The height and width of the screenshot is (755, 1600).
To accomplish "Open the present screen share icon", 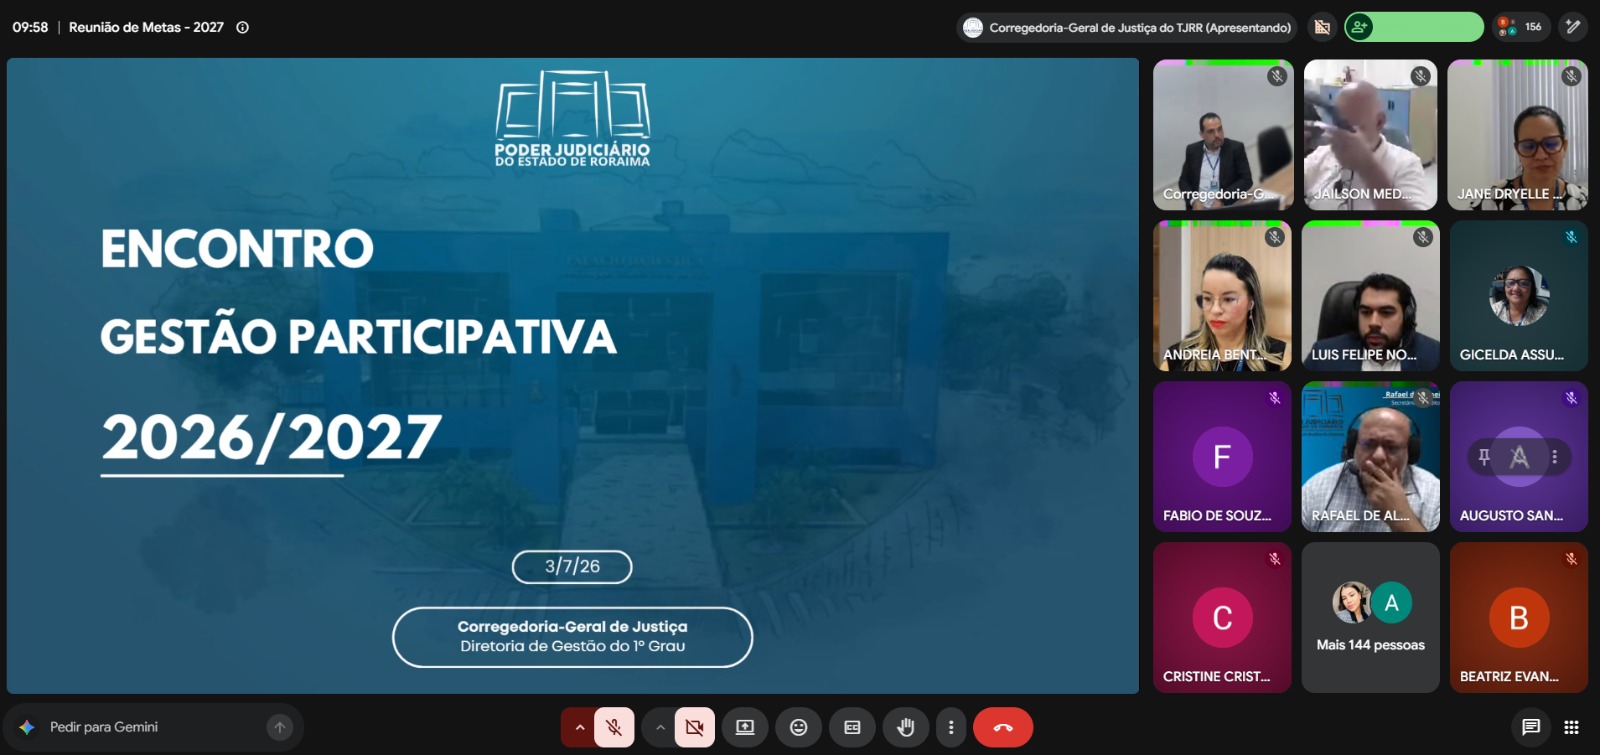I will (x=745, y=727).
